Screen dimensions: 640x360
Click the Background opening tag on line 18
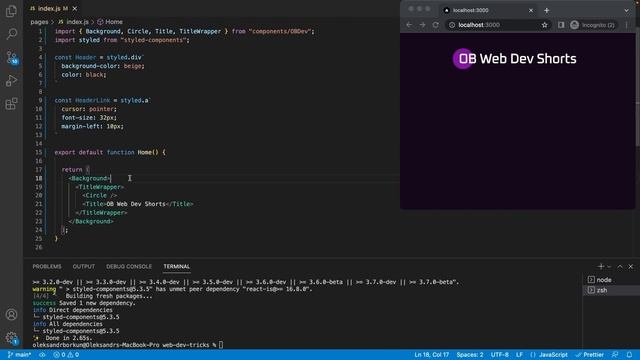tap(89, 178)
